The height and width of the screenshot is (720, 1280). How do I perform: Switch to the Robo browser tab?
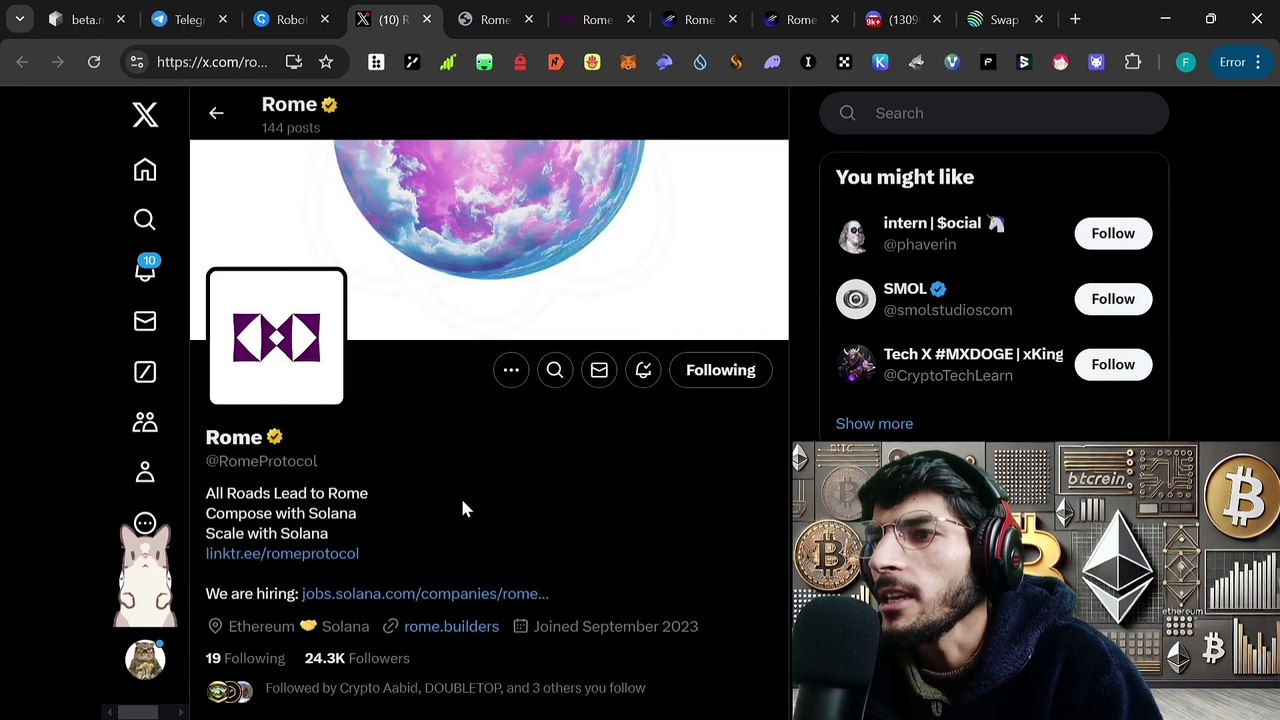291,19
